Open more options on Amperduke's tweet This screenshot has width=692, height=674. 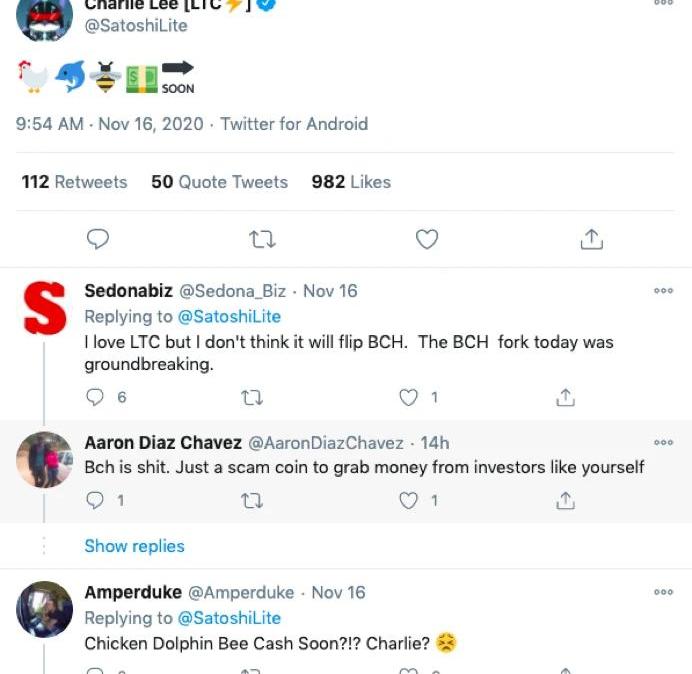click(x=663, y=592)
